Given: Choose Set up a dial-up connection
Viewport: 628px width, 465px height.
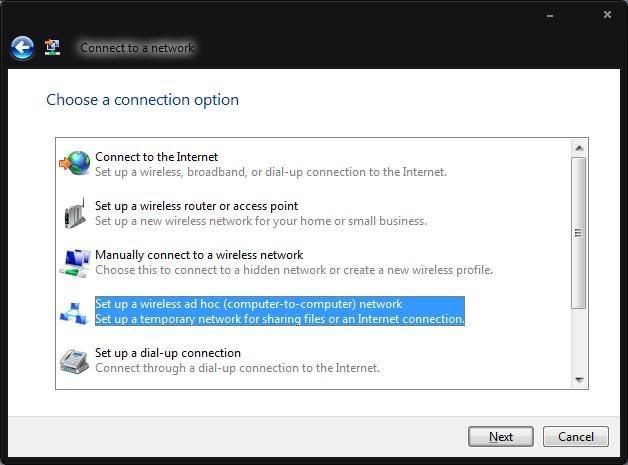Looking at the screenshot, I should [168, 353].
